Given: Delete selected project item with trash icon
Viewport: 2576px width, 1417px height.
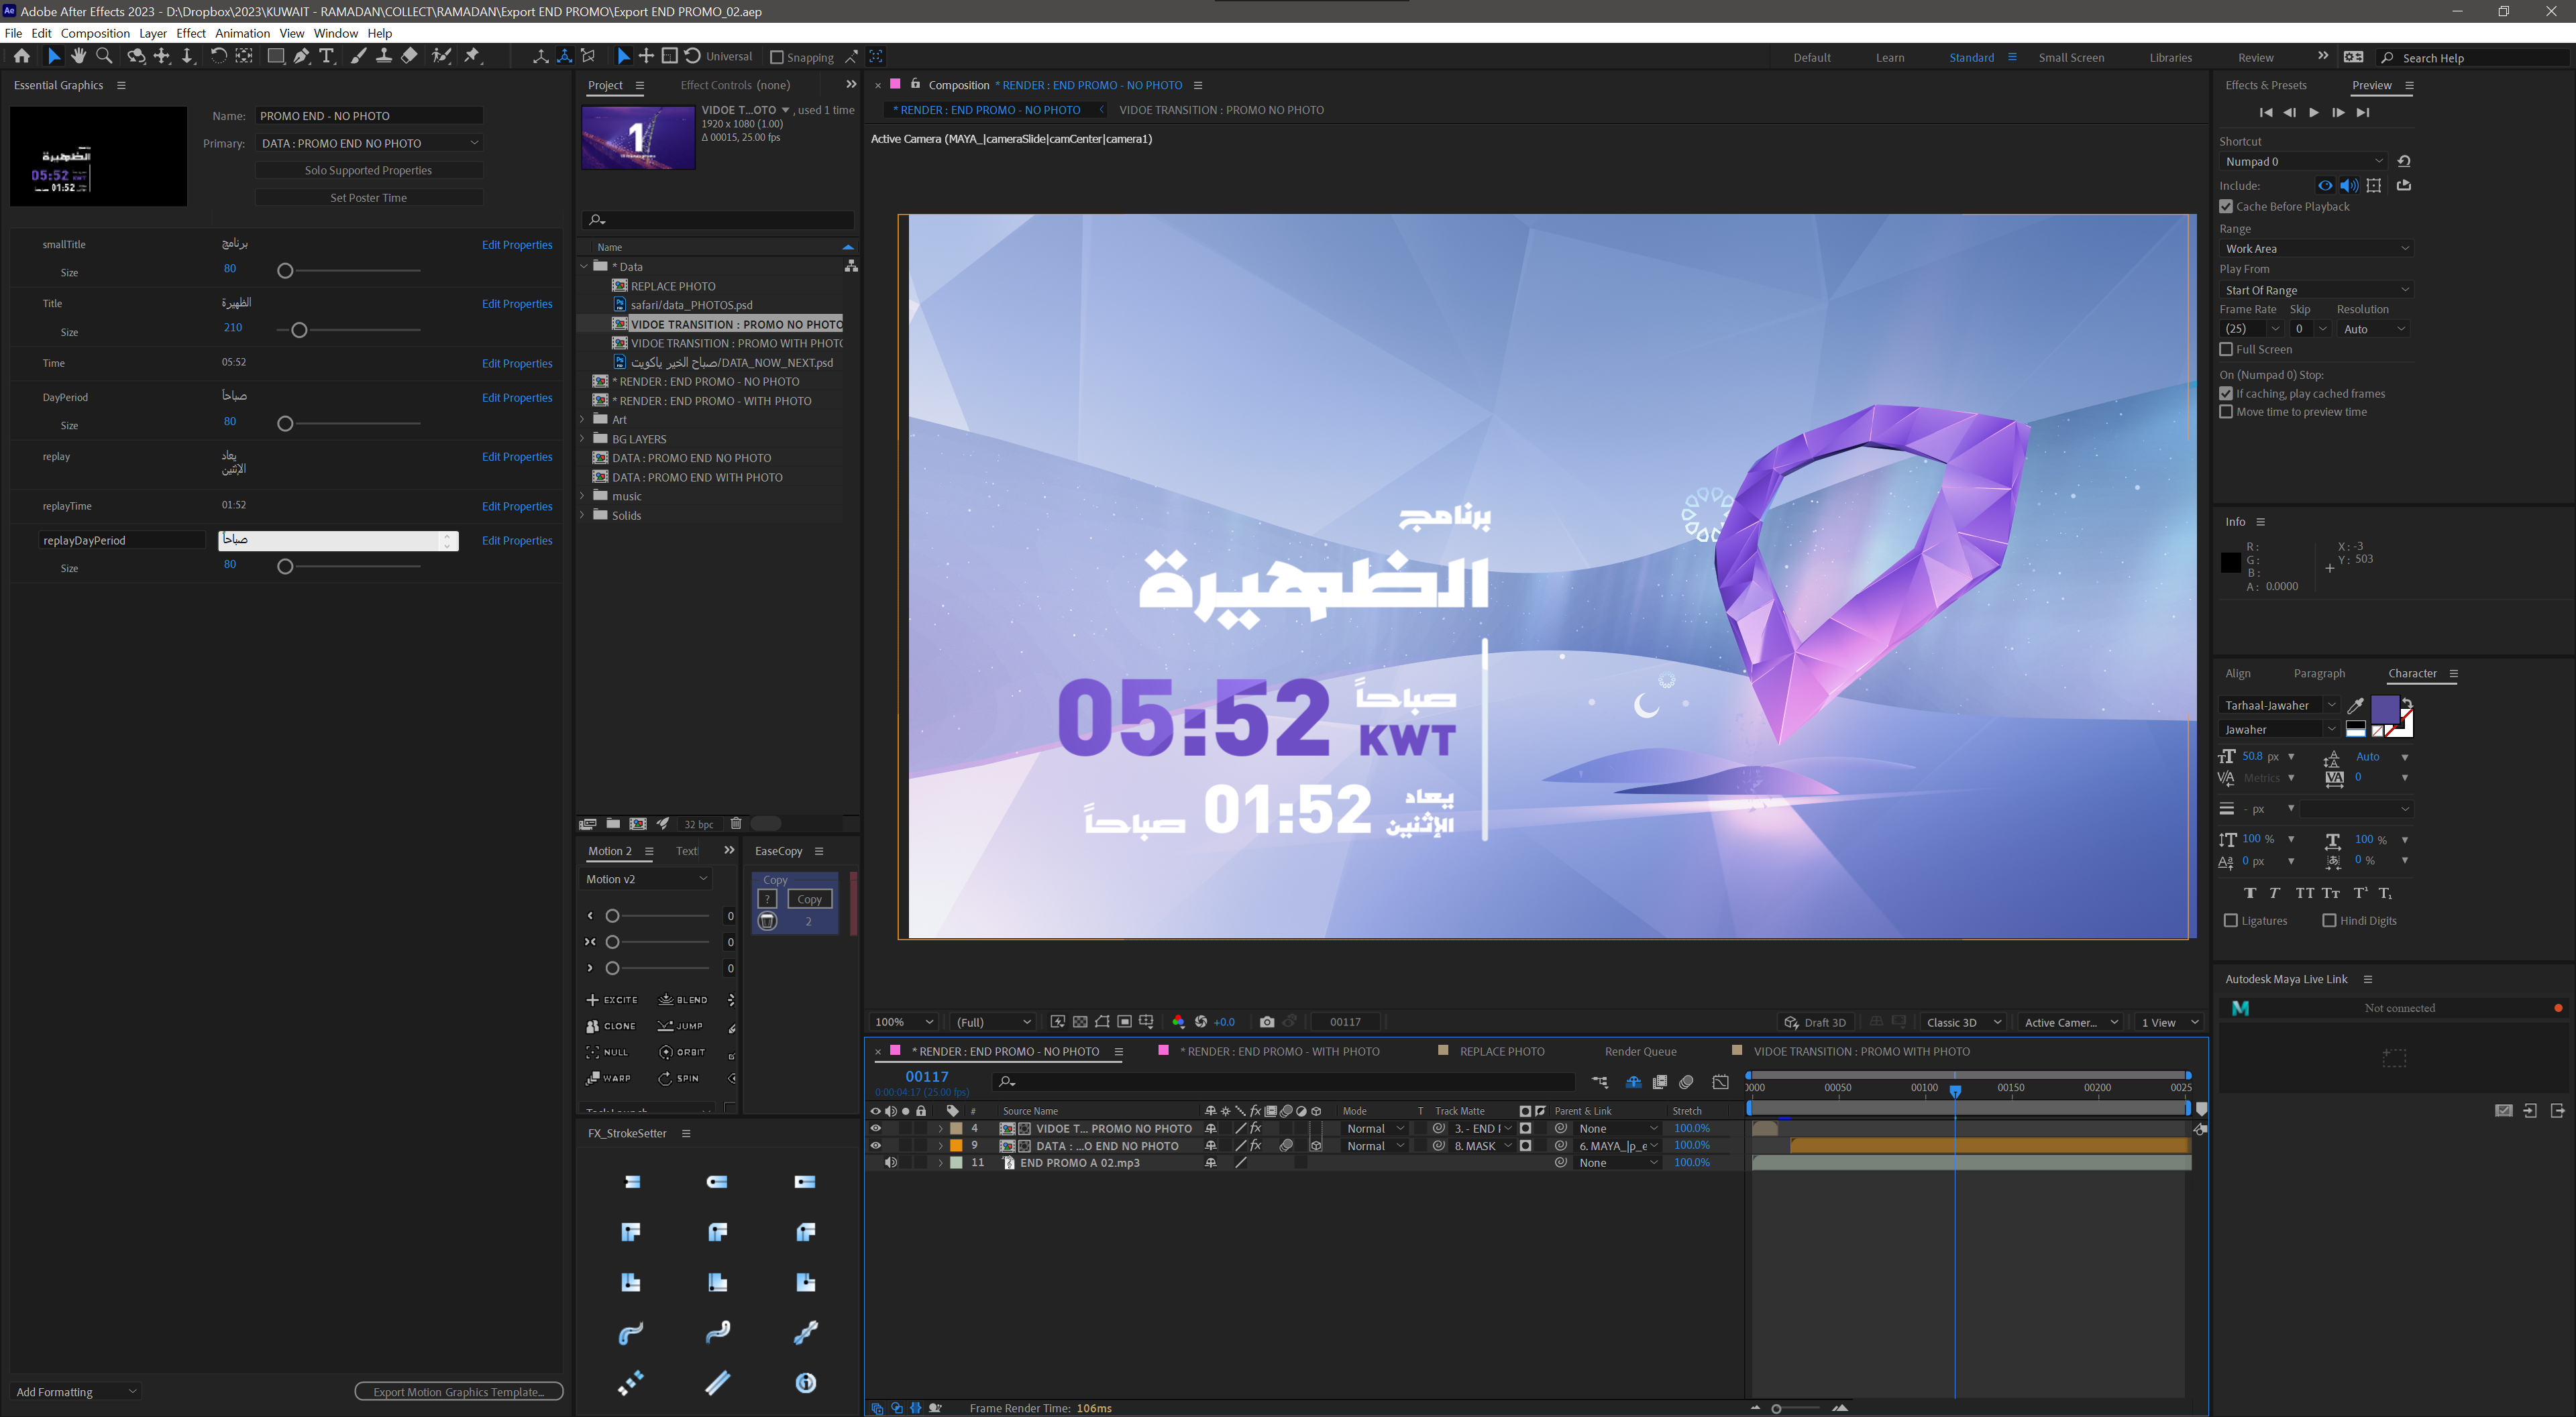Looking at the screenshot, I should (736, 824).
